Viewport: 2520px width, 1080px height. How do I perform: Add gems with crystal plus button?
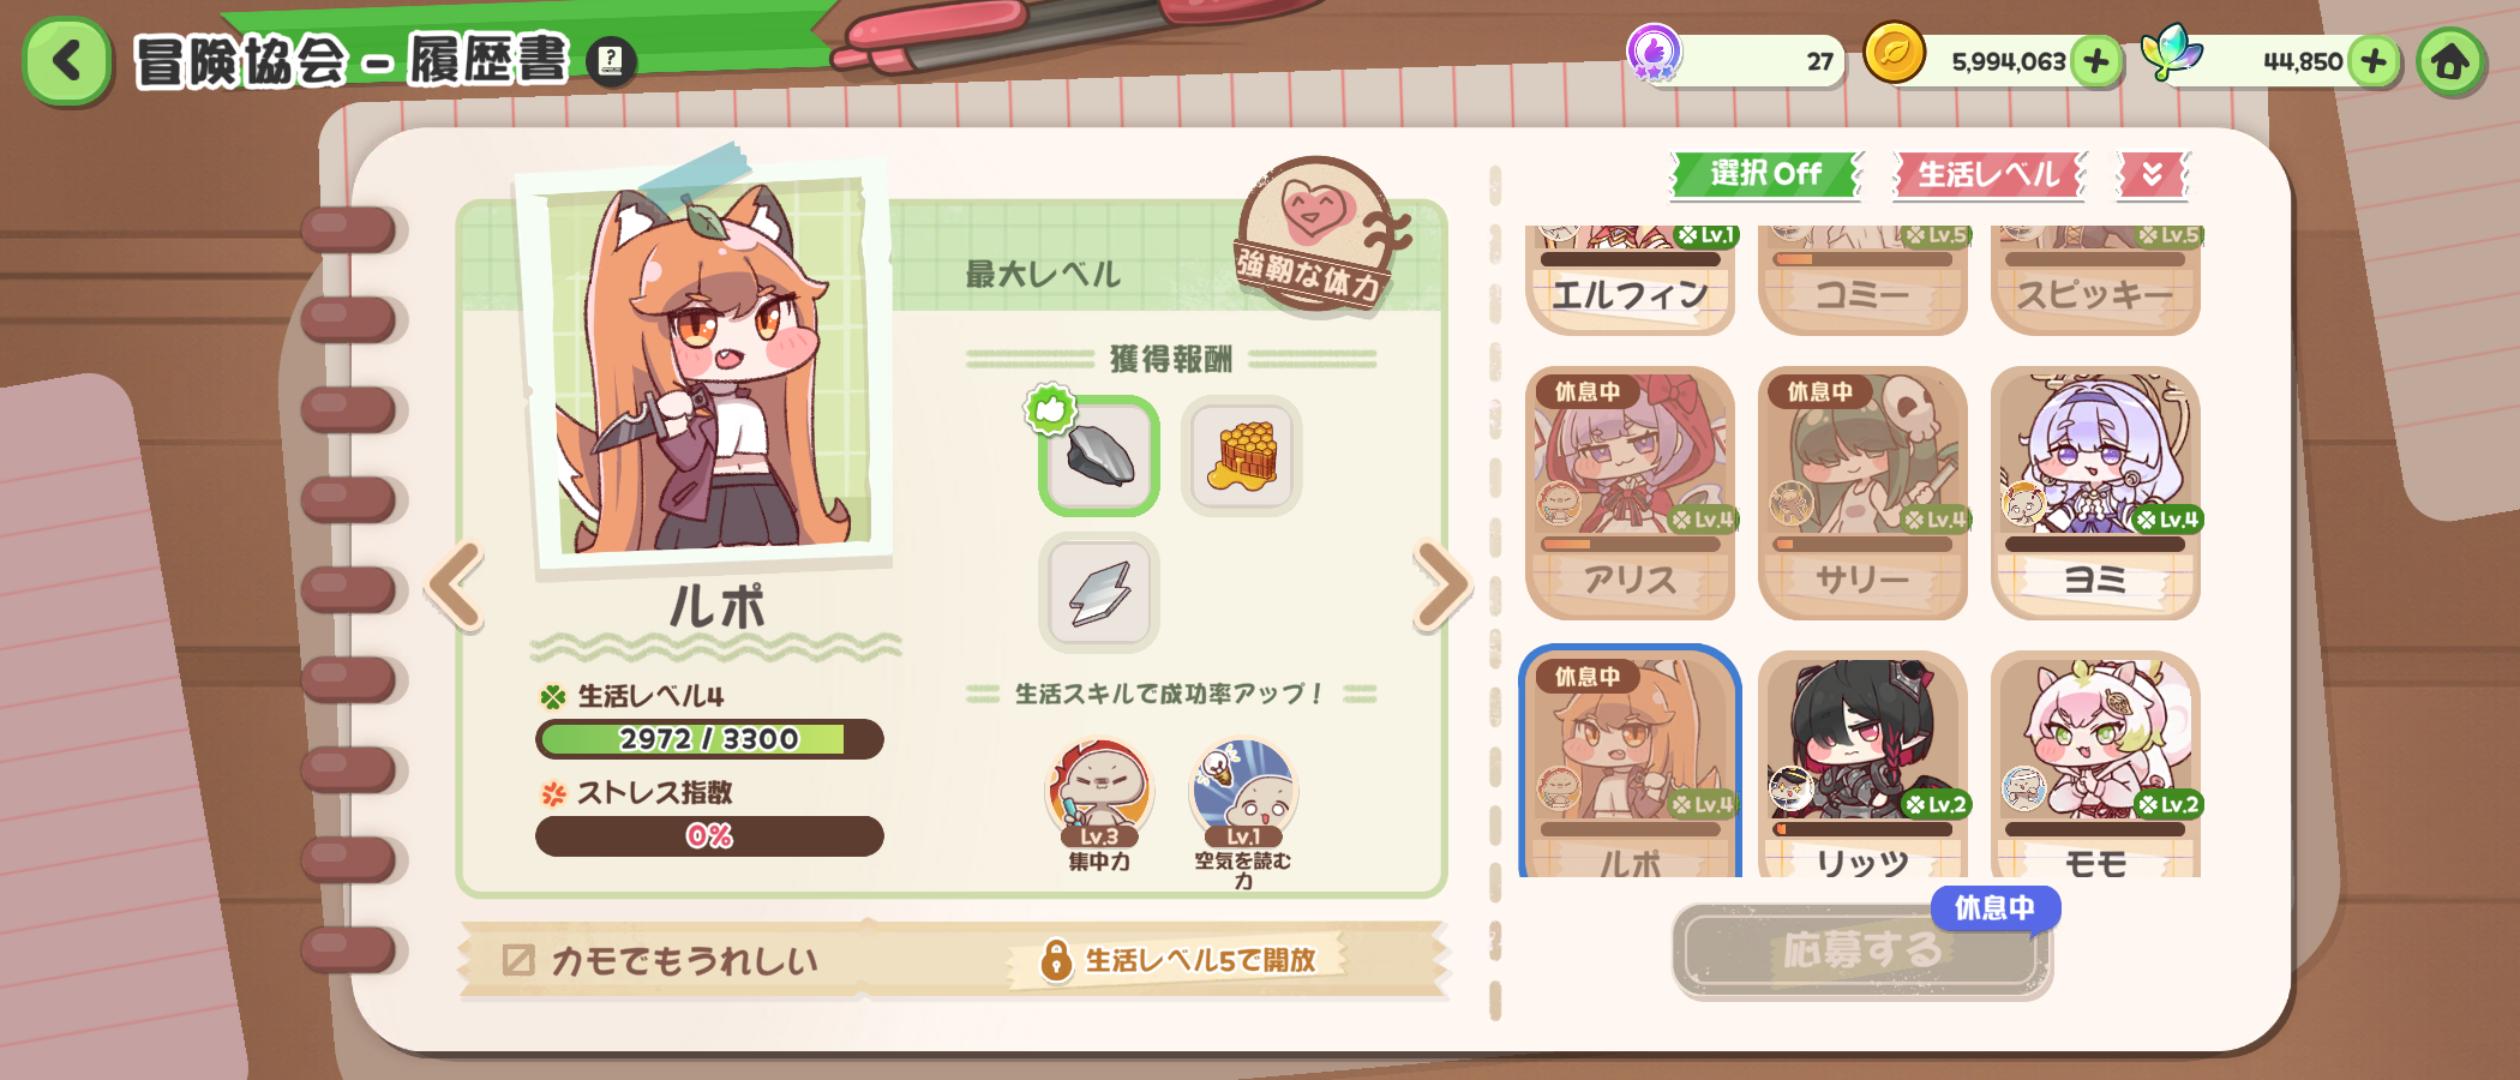point(2373,62)
